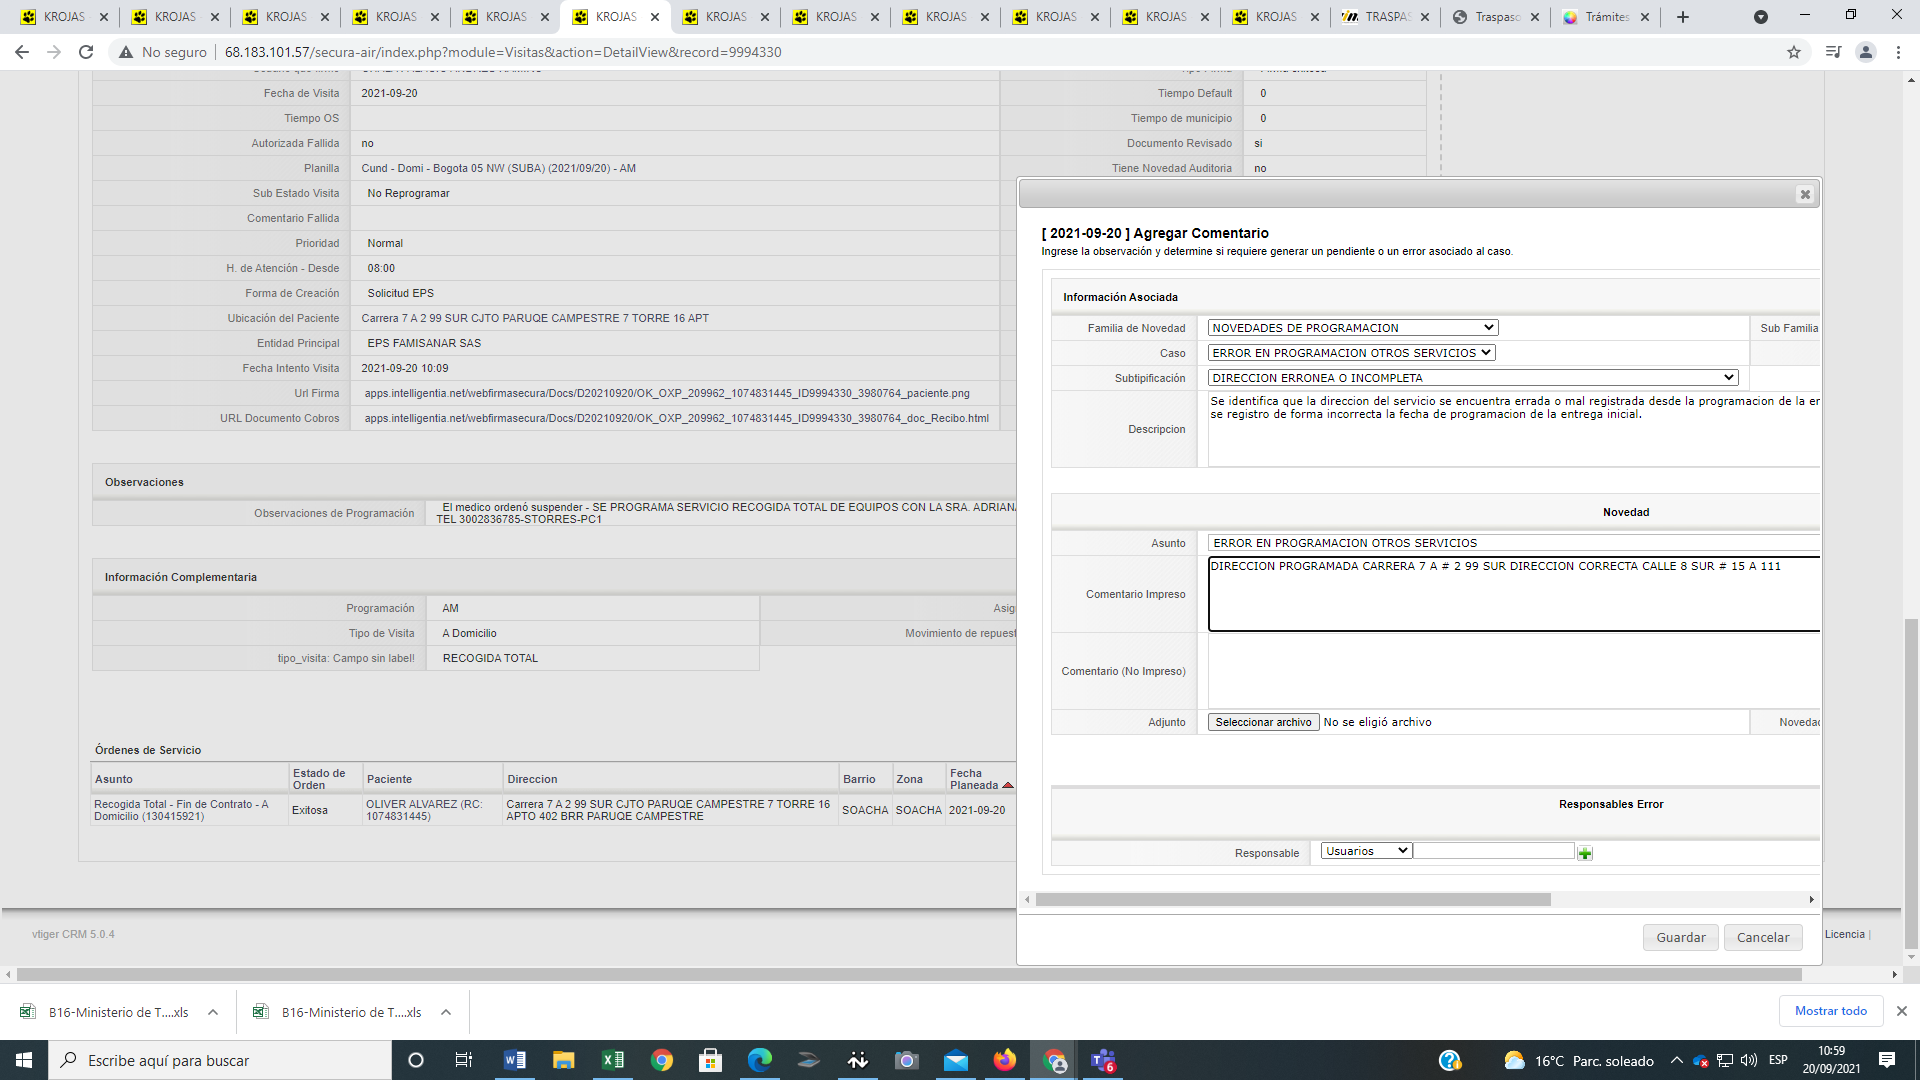Viewport: 1920px width, 1080px height.
Task: Expand first B16-Ministerio download options
Action: point(213,1012)
